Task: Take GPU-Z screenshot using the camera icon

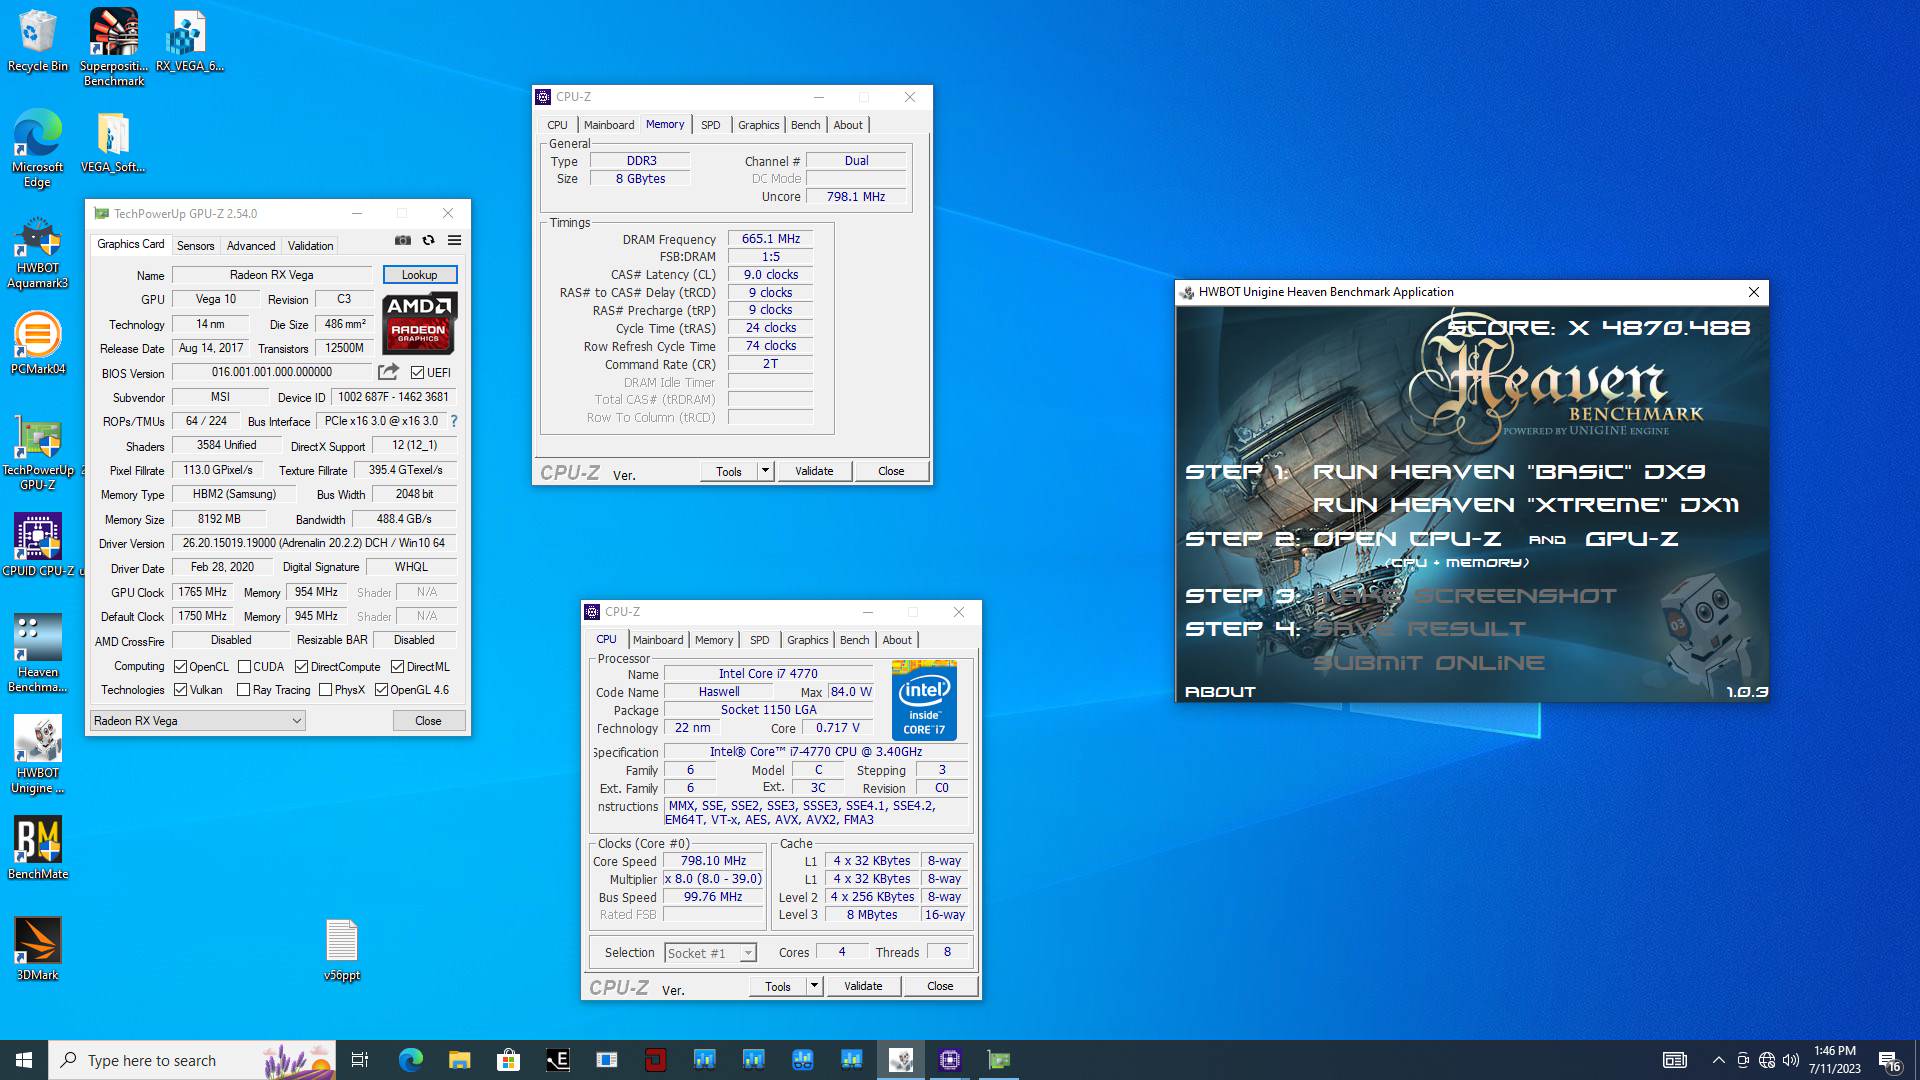Action: [402, 240]
